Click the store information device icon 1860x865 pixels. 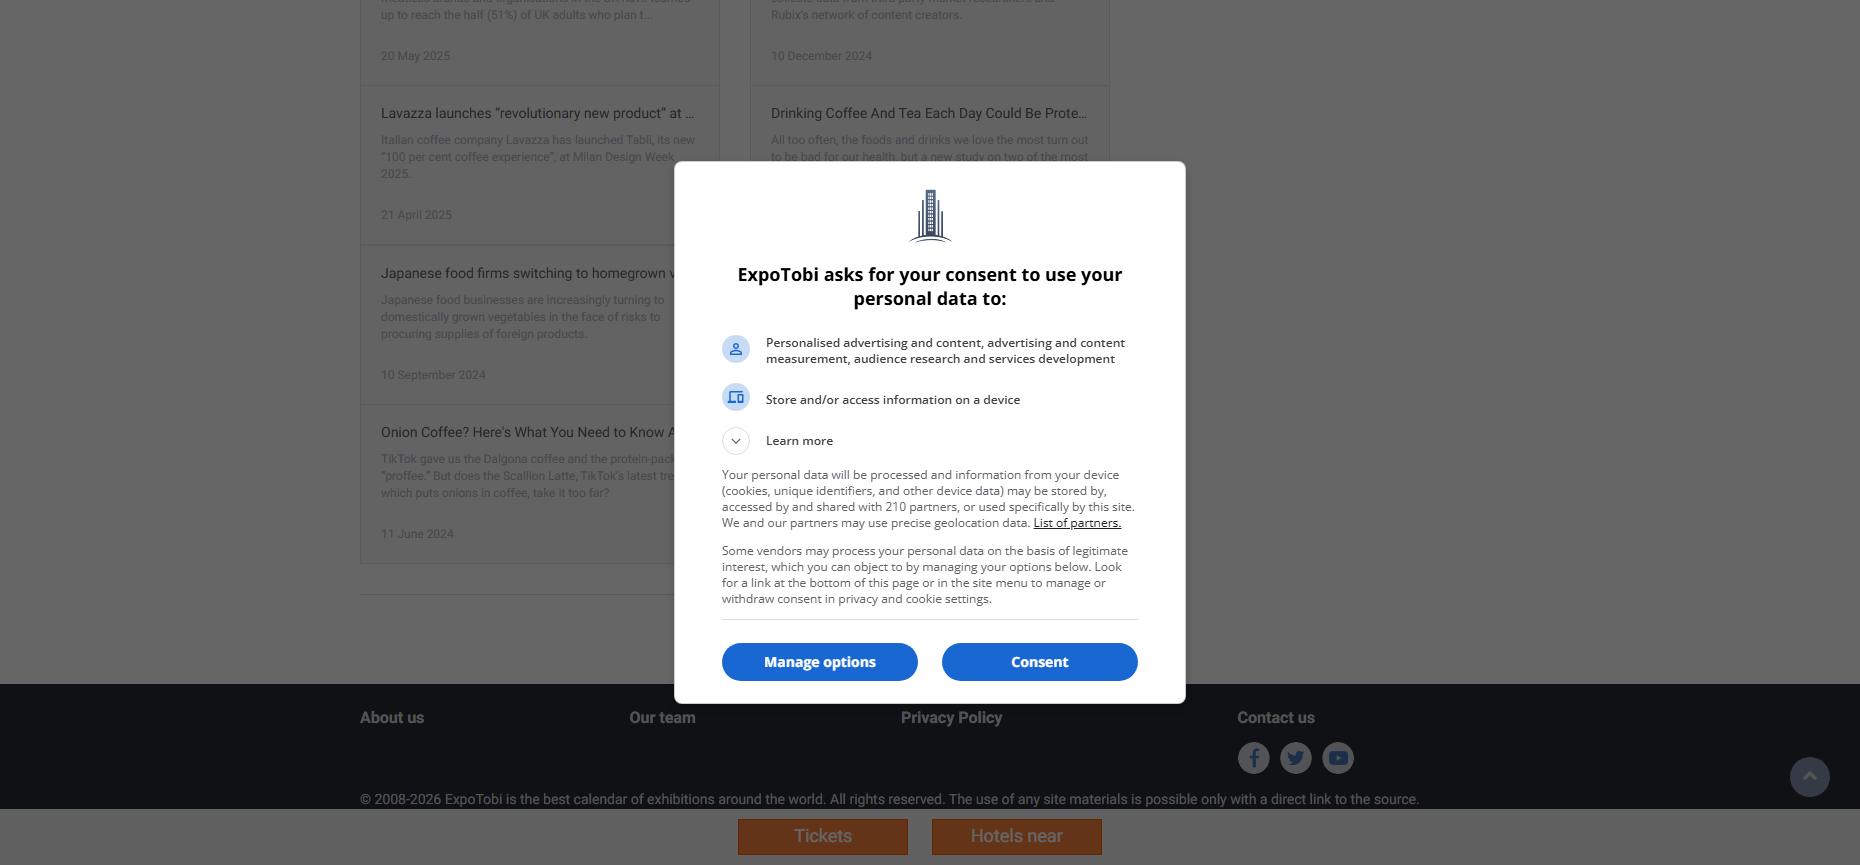click(736, 397)
